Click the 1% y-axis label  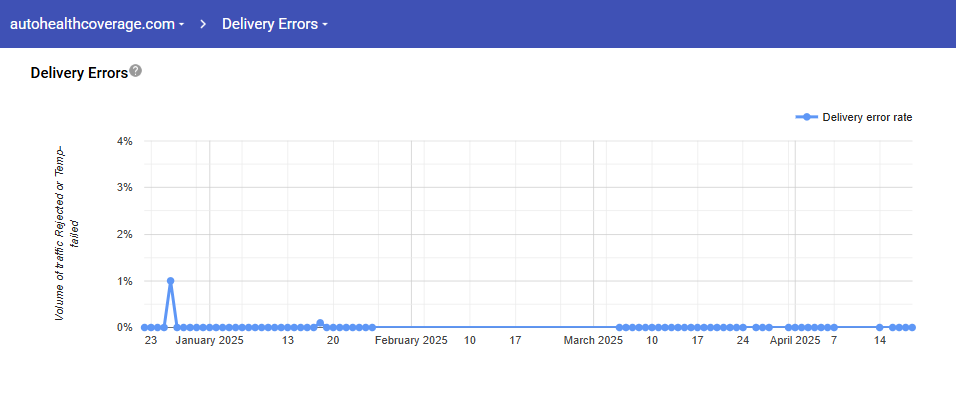125,281
